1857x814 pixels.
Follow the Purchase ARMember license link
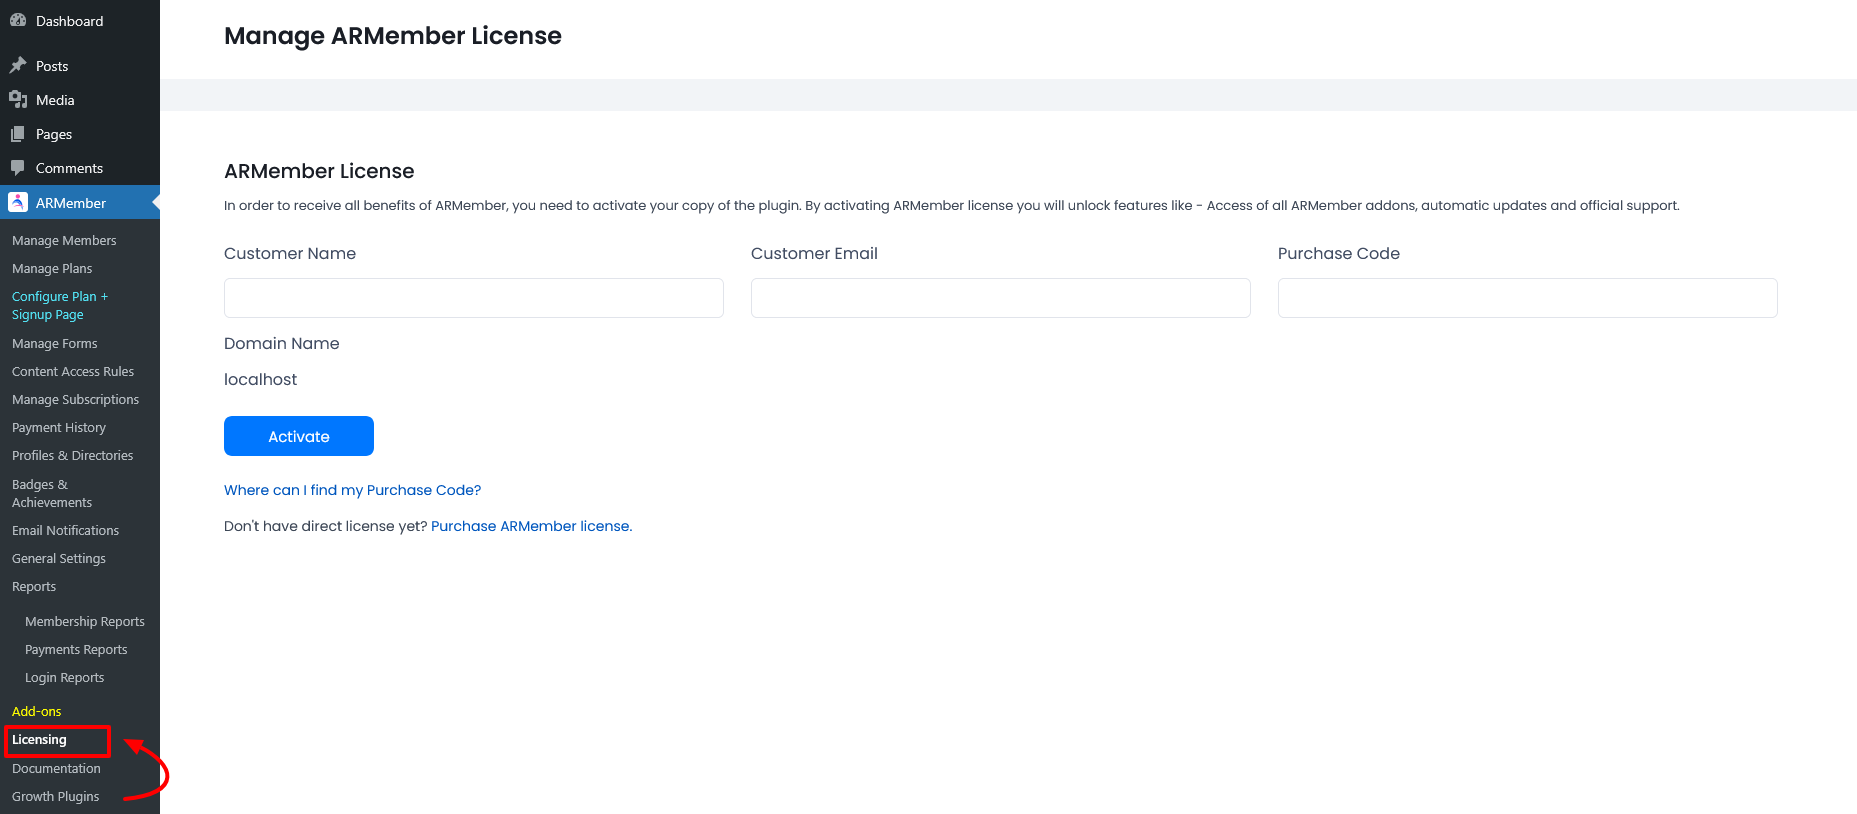pos(531,526)
